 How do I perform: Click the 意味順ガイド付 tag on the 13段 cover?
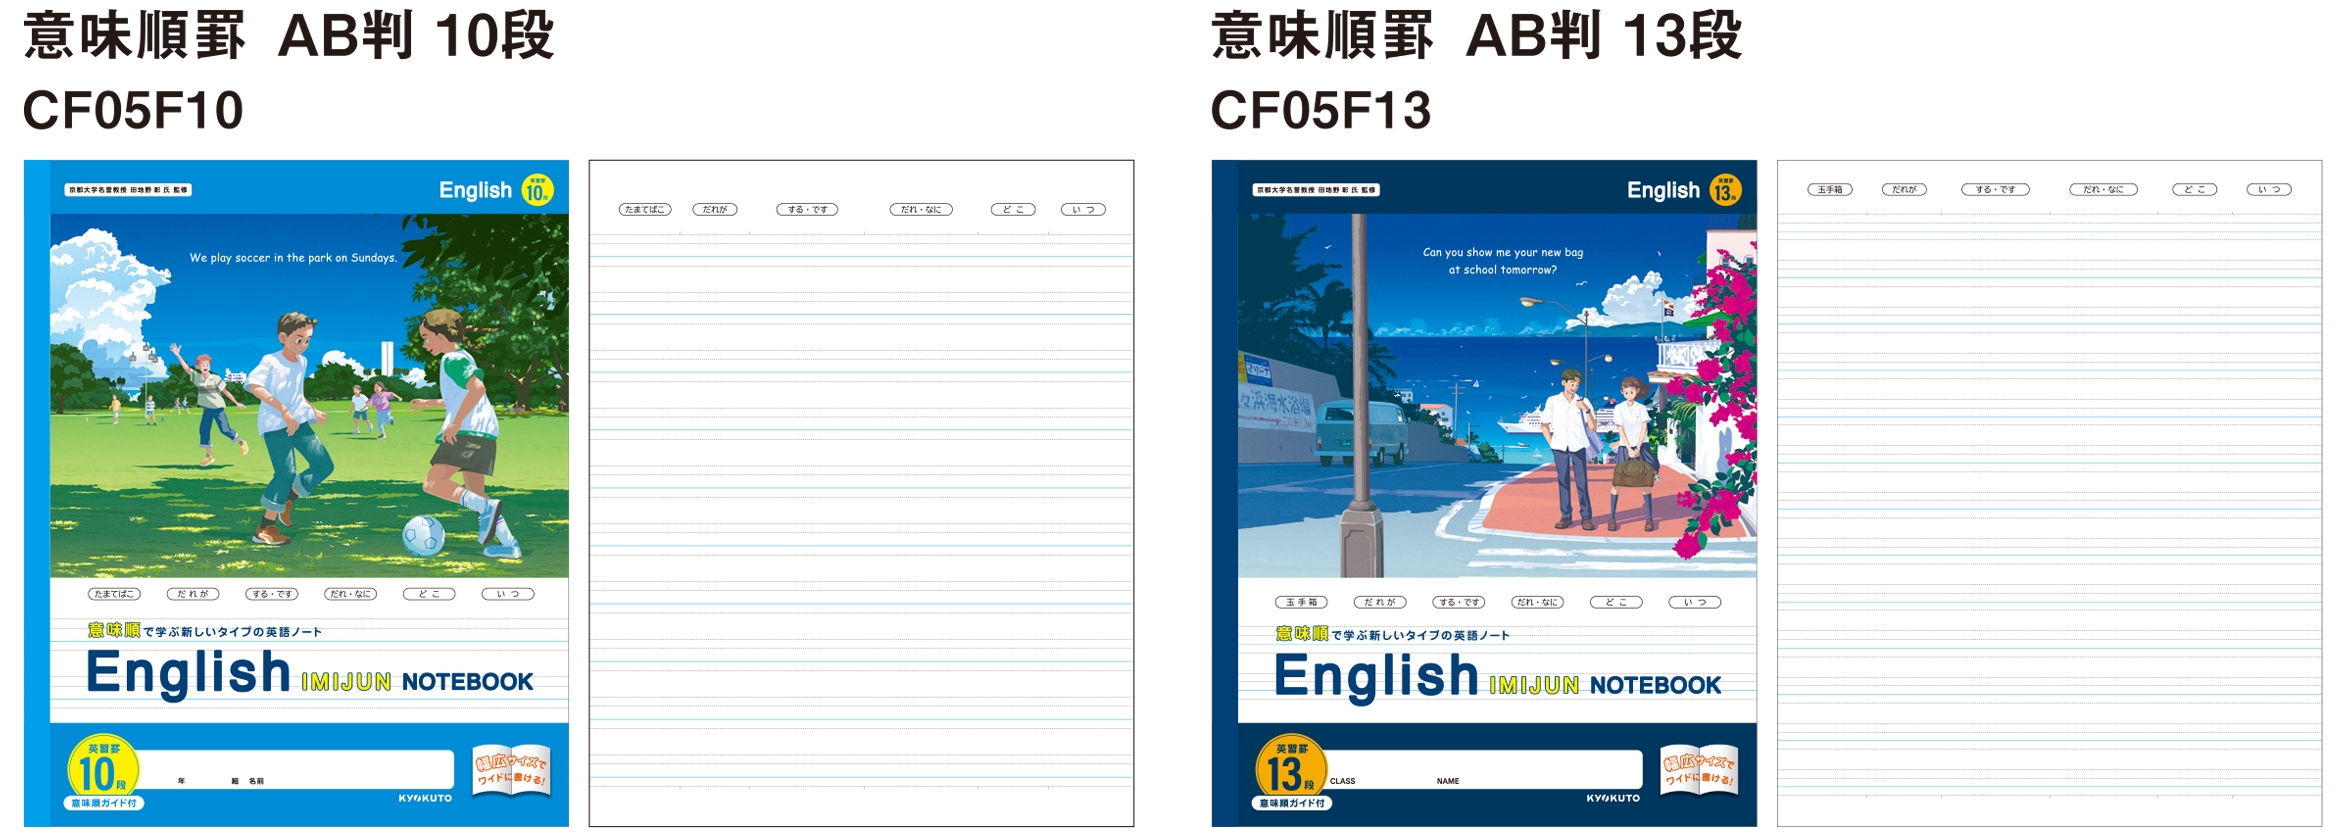point(1292,803)
